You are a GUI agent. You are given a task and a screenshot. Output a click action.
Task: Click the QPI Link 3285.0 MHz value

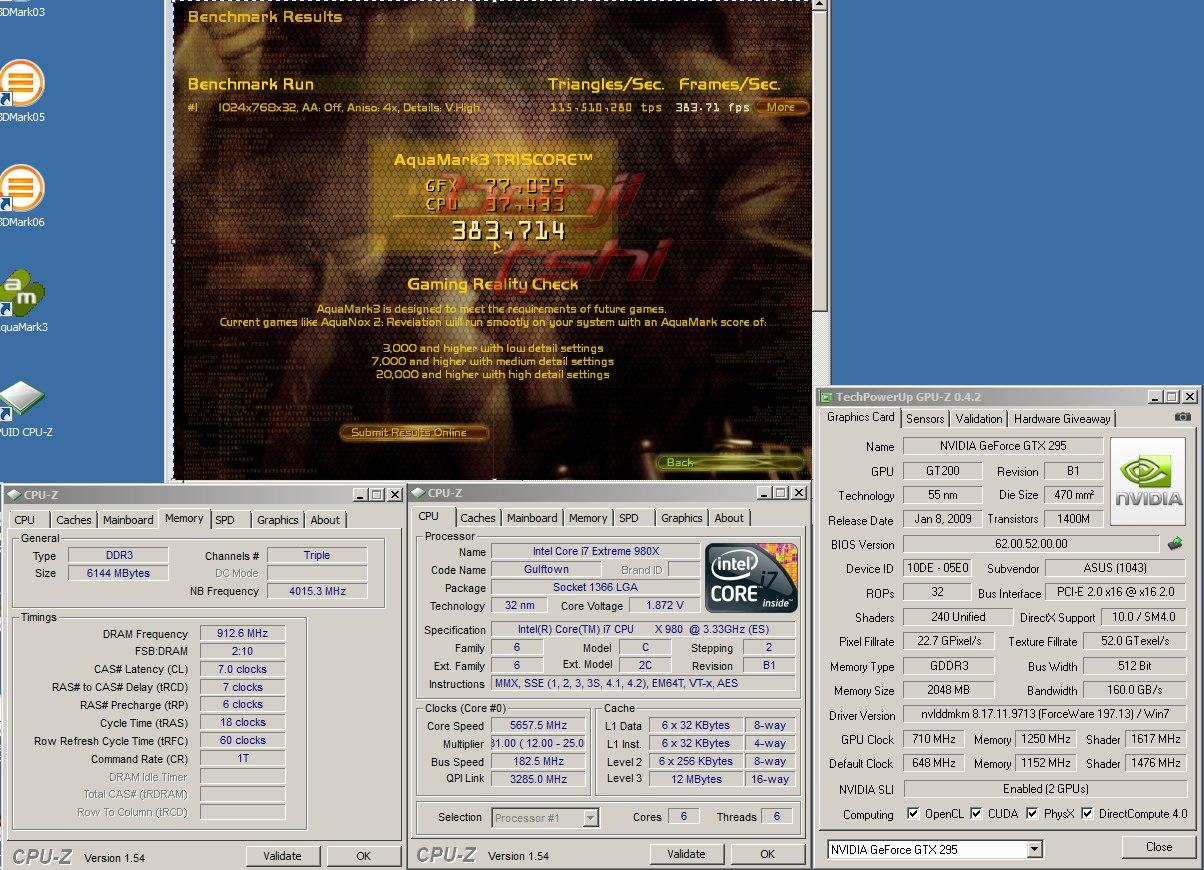pos(539,780)
